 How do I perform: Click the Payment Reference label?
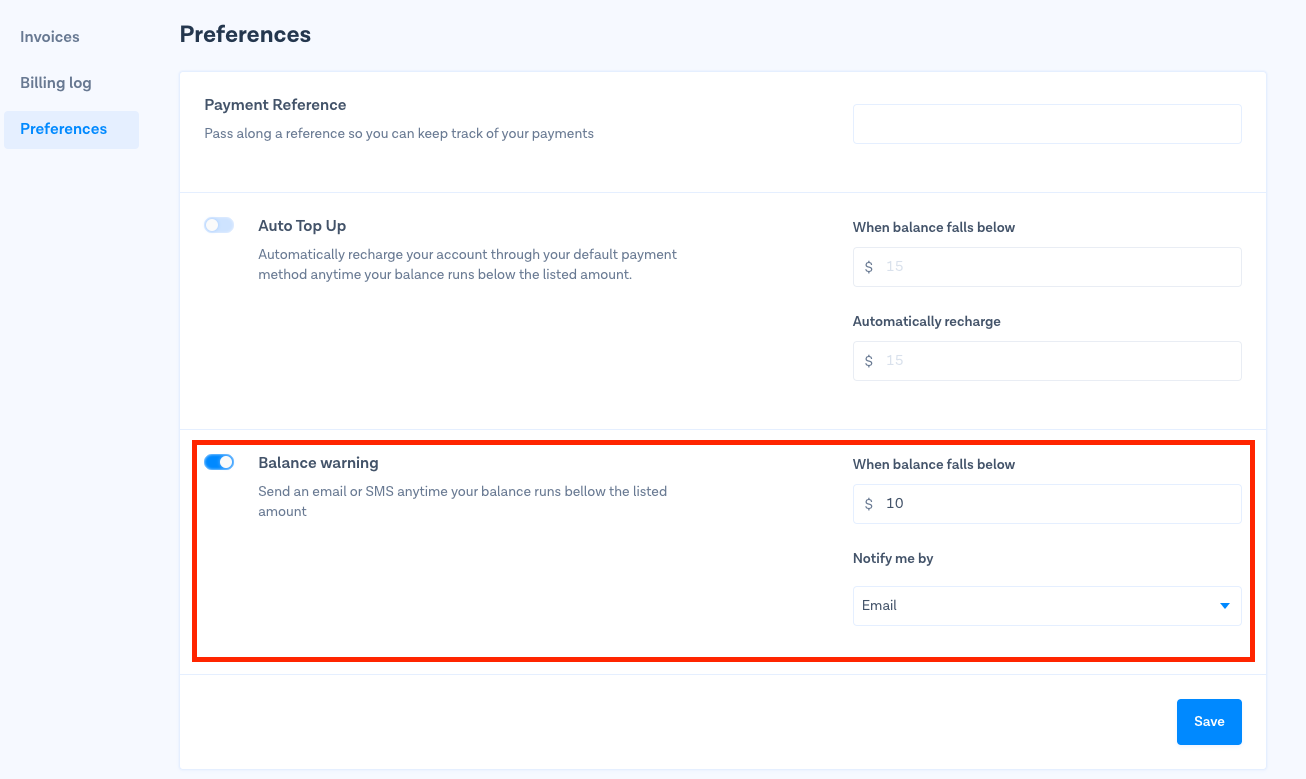coord(275,105)
